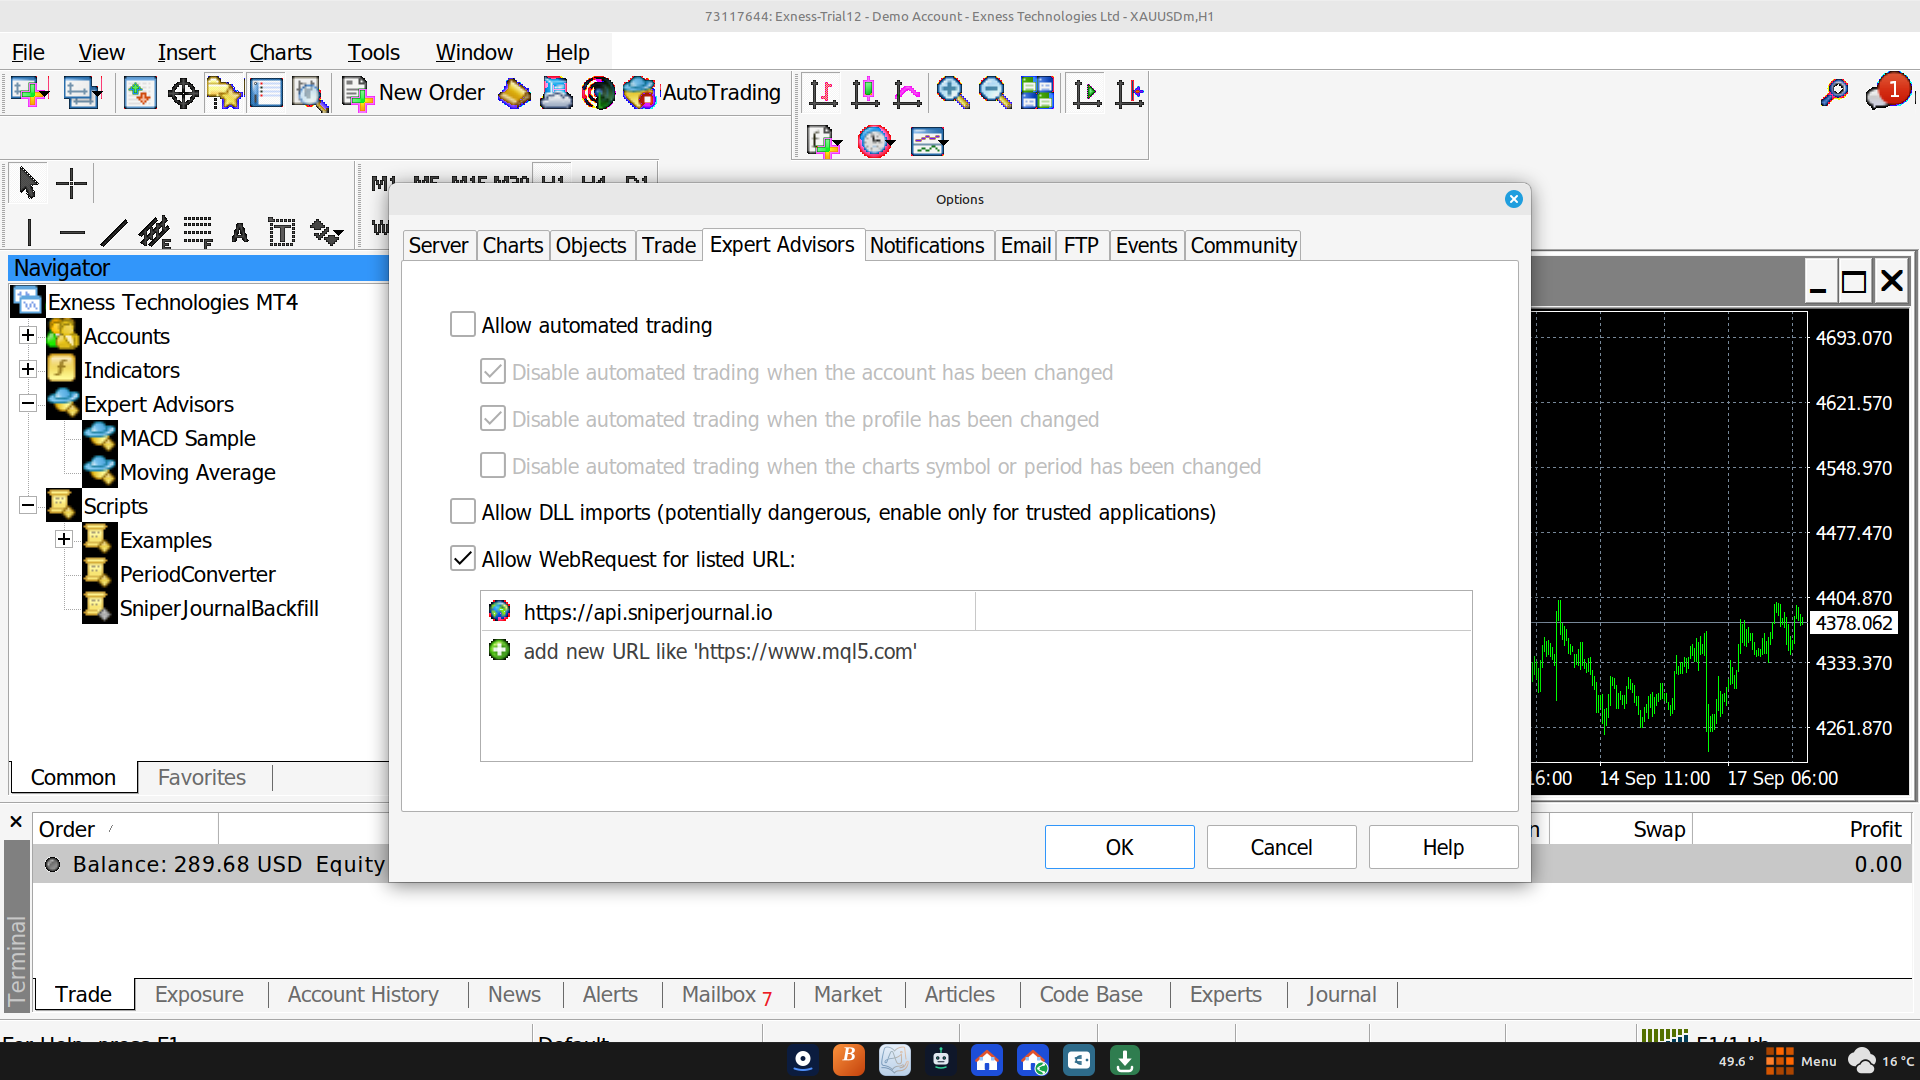Switch to the Charts options tab
Viewport: 1920px width, 1080px height.
click(x=513, y=246)
